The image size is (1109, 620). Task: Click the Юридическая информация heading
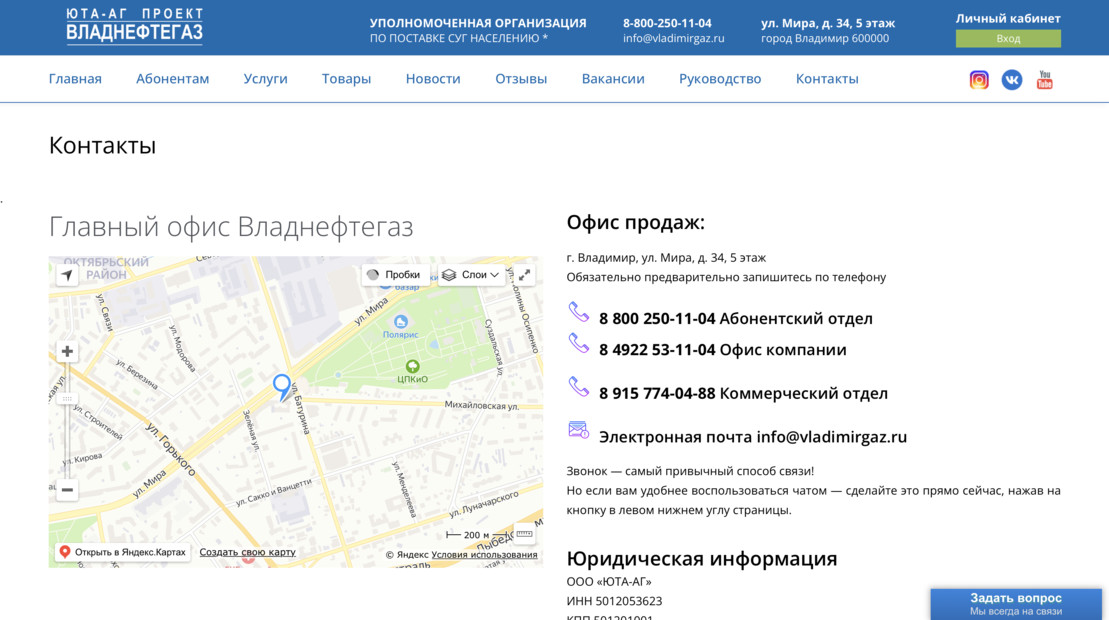click(702, 558)
